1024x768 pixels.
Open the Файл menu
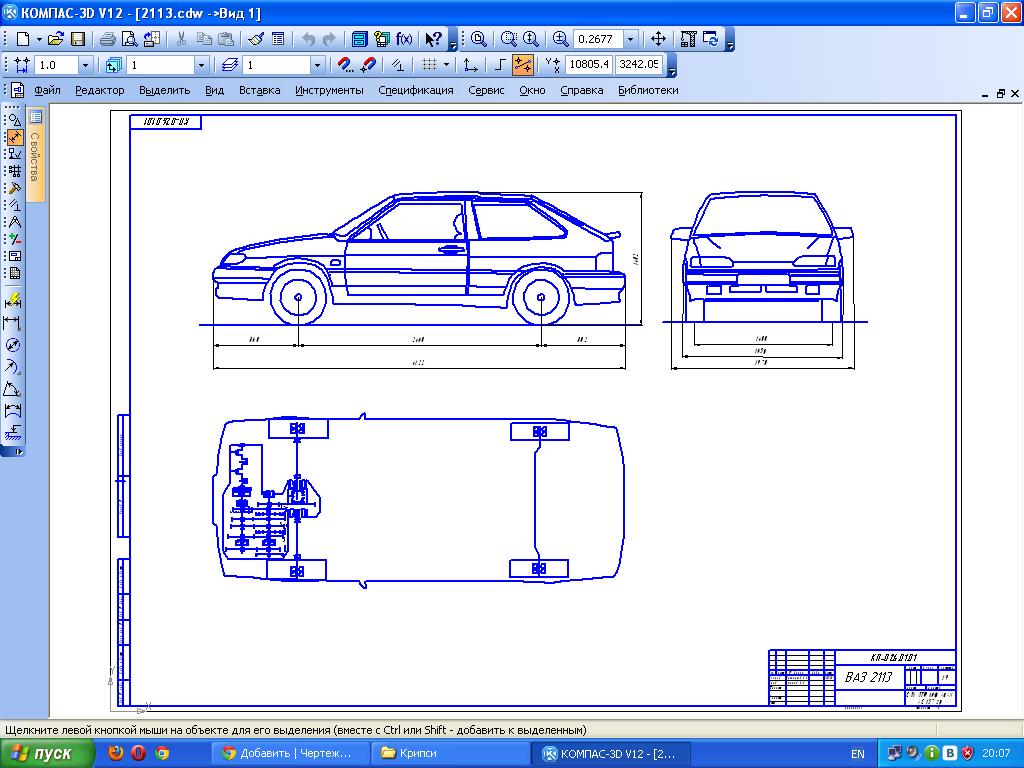click(x=48, y=91)
